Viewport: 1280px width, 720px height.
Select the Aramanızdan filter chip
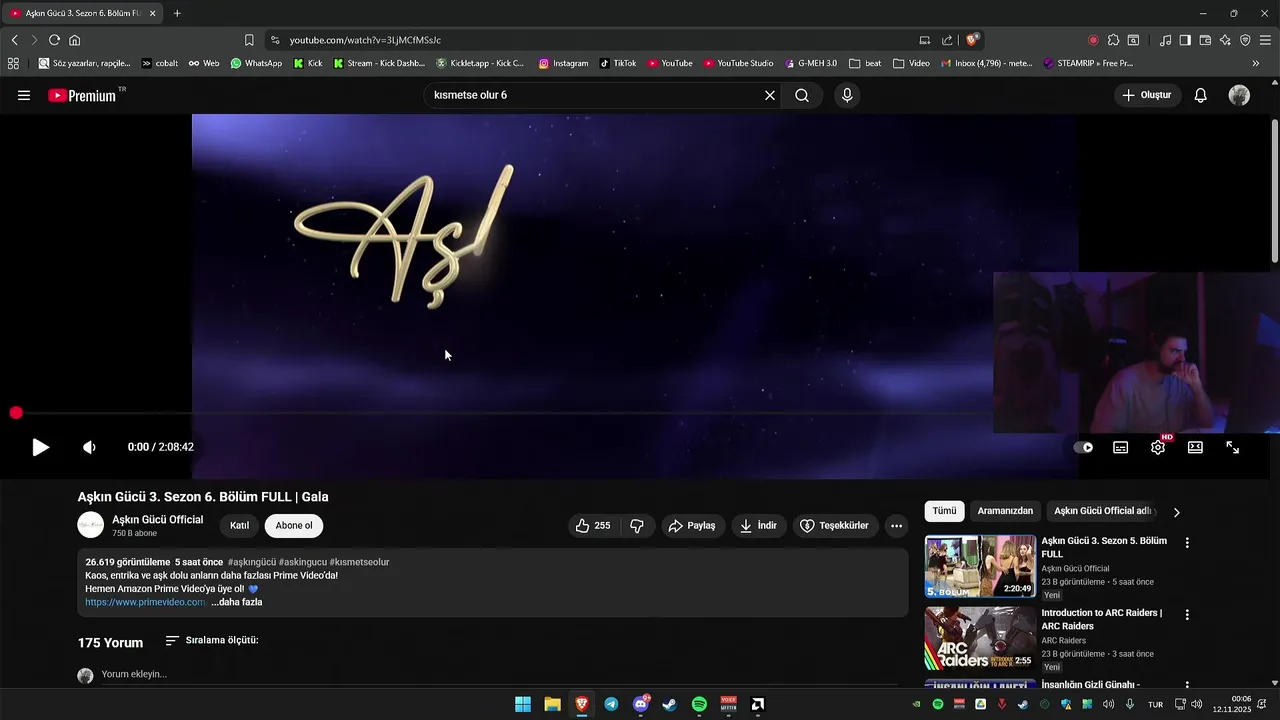(1005, 511)
